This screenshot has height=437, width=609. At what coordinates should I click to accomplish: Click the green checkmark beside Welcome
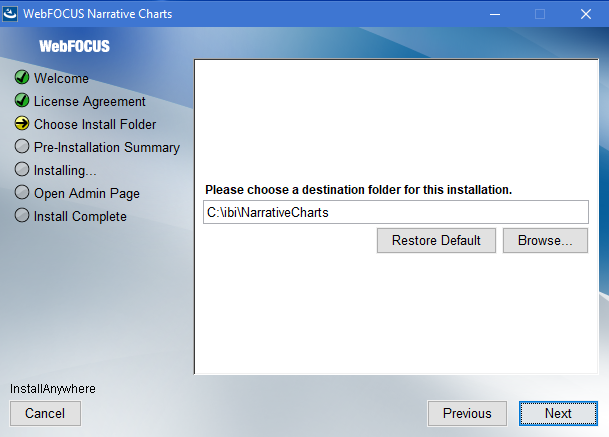tap(22, 77)
